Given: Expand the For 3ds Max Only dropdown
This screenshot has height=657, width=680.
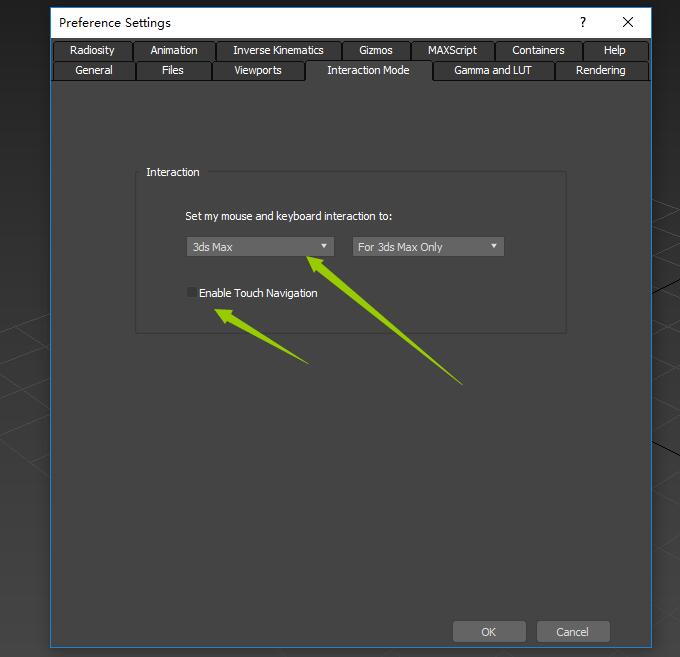Looking at the screenshot, I should [x=428, y=246].
